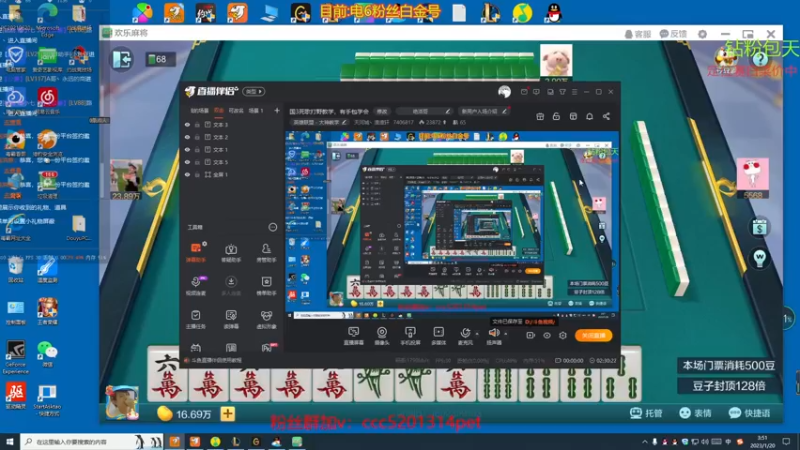
Task: Toggle the lock on the 文本 1 layer
Action: click(197, 149)
